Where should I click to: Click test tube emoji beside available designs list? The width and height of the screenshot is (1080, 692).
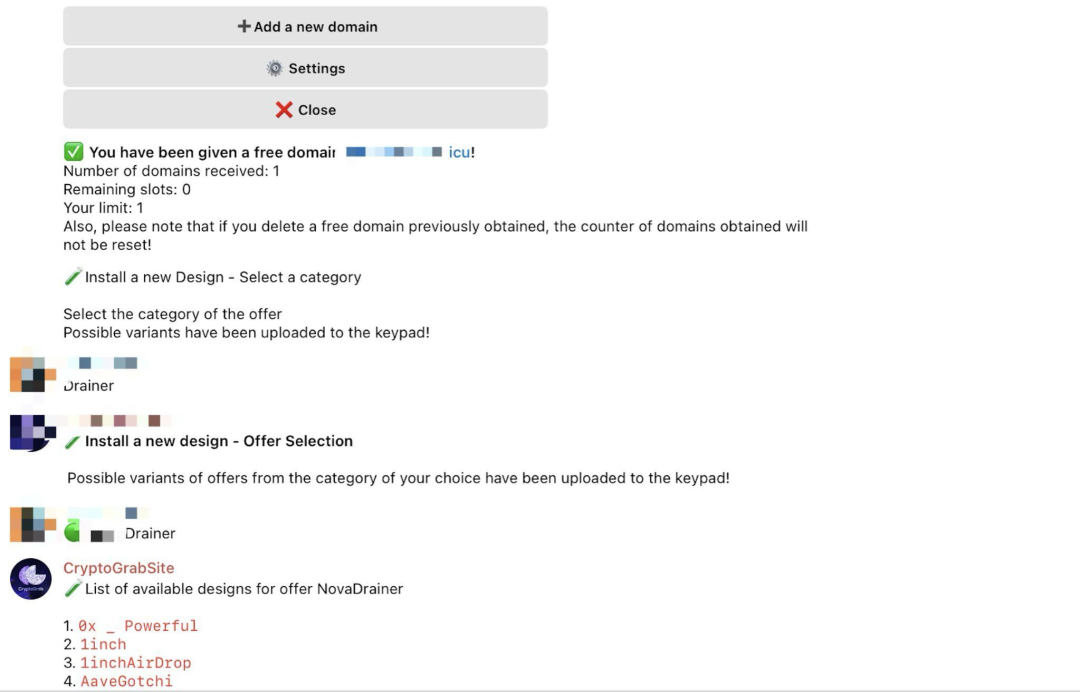click(72, 589)
